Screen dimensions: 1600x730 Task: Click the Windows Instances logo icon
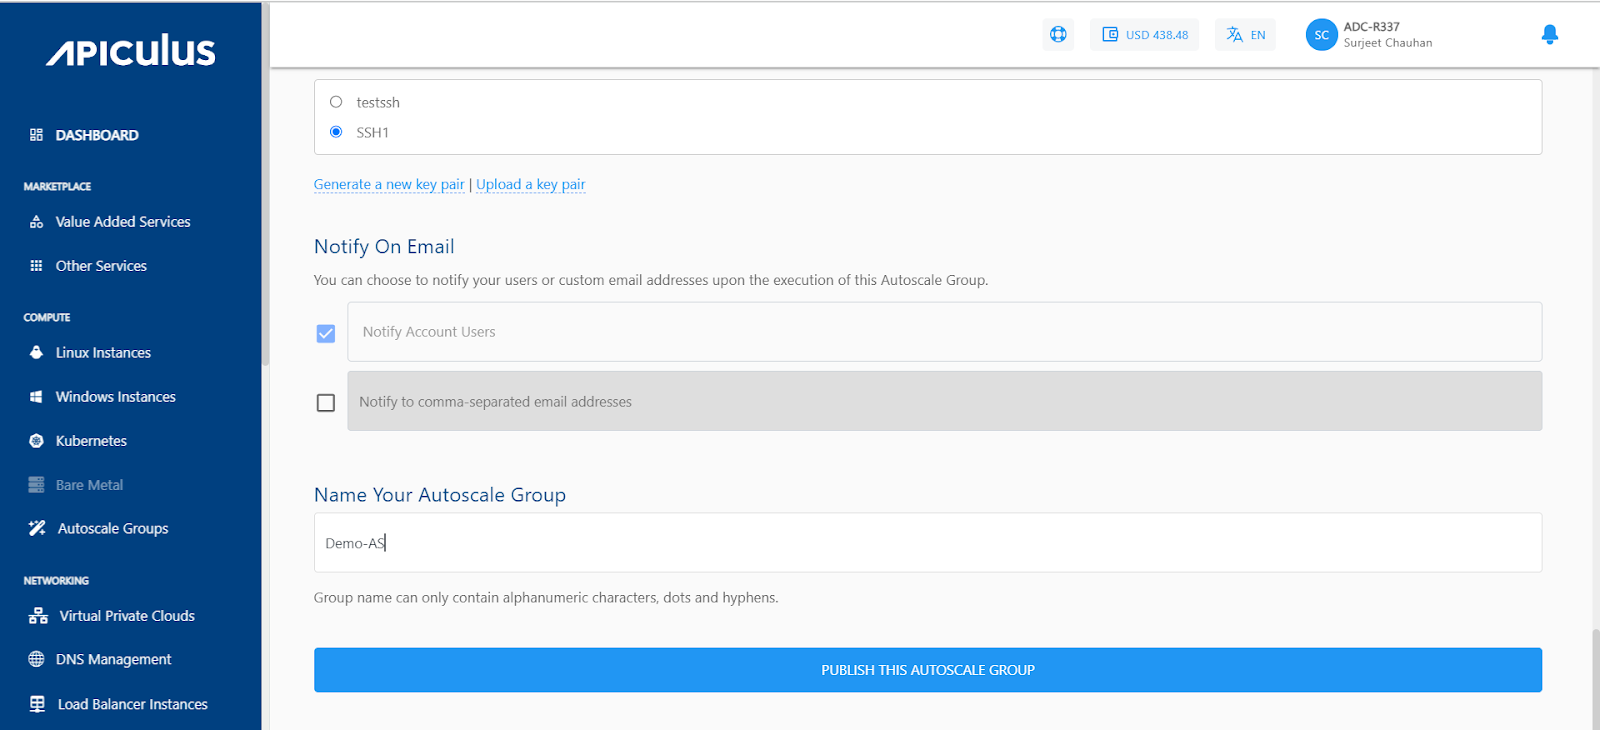point(37,397)
